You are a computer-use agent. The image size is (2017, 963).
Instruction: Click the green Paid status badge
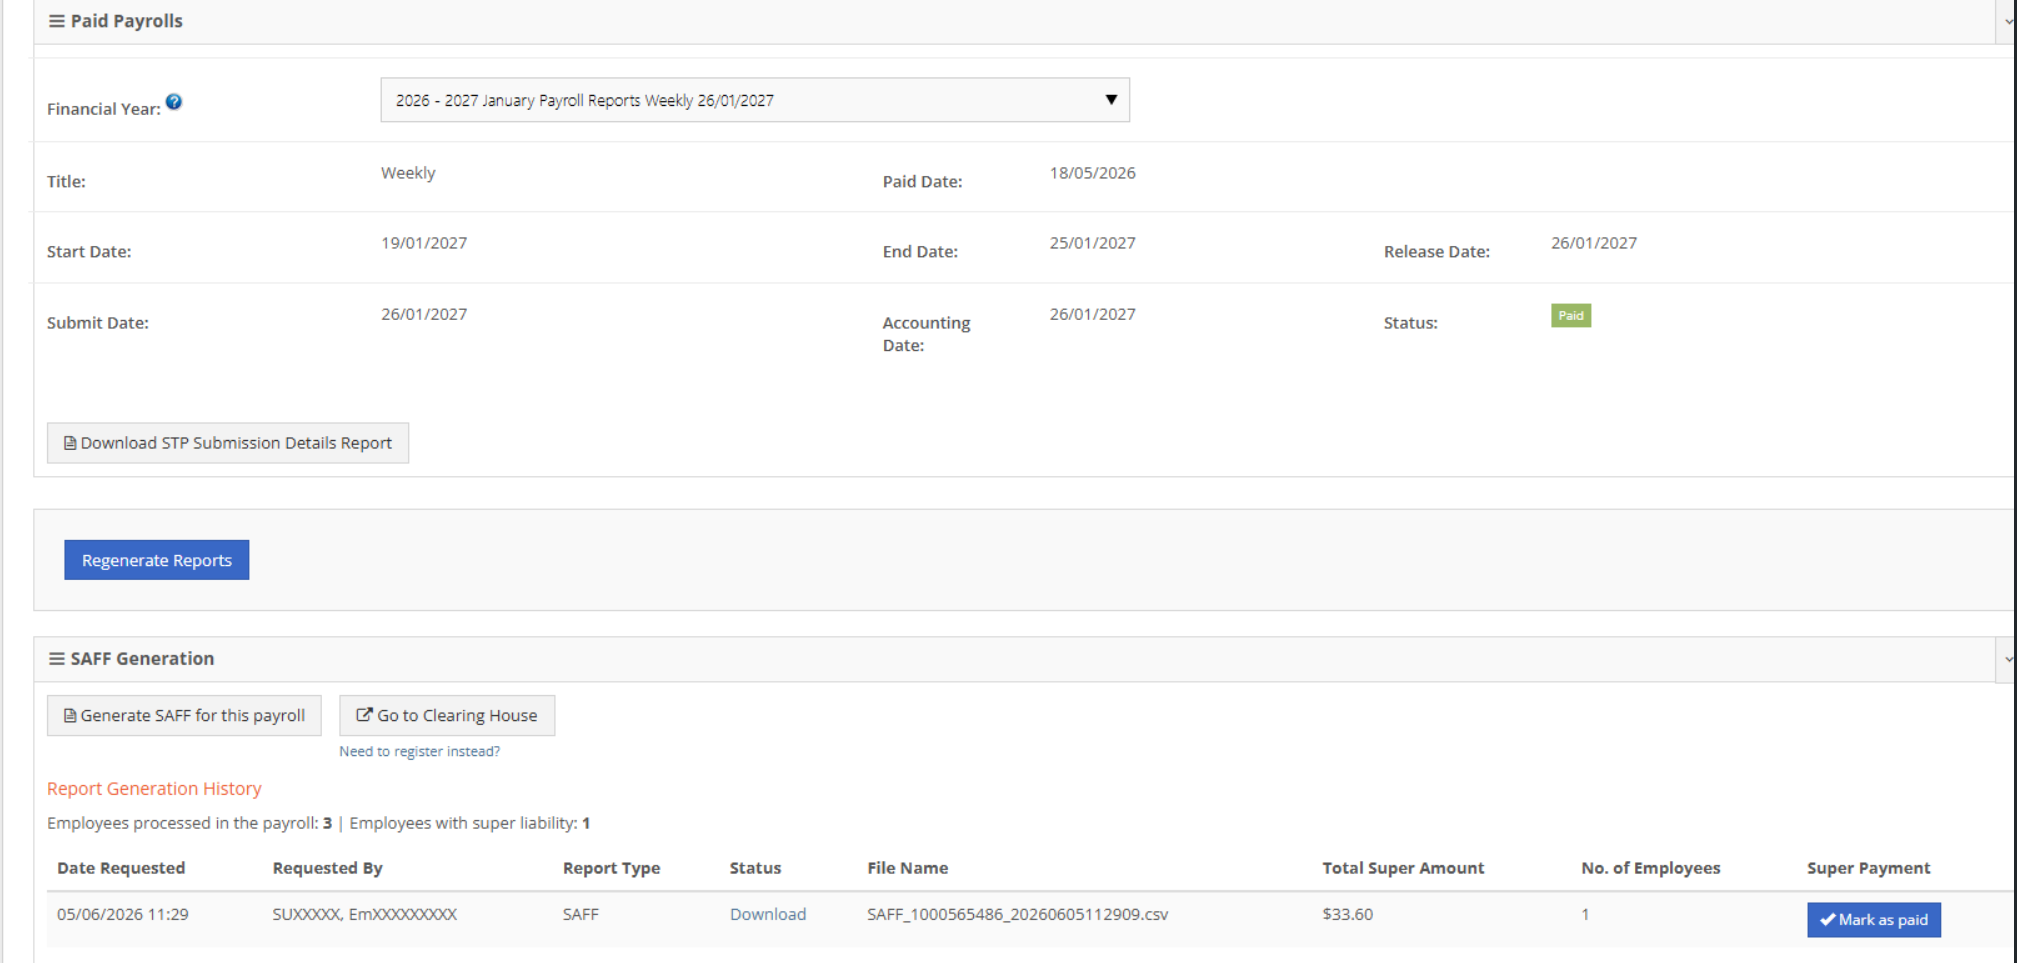[x=1571, y=316]
